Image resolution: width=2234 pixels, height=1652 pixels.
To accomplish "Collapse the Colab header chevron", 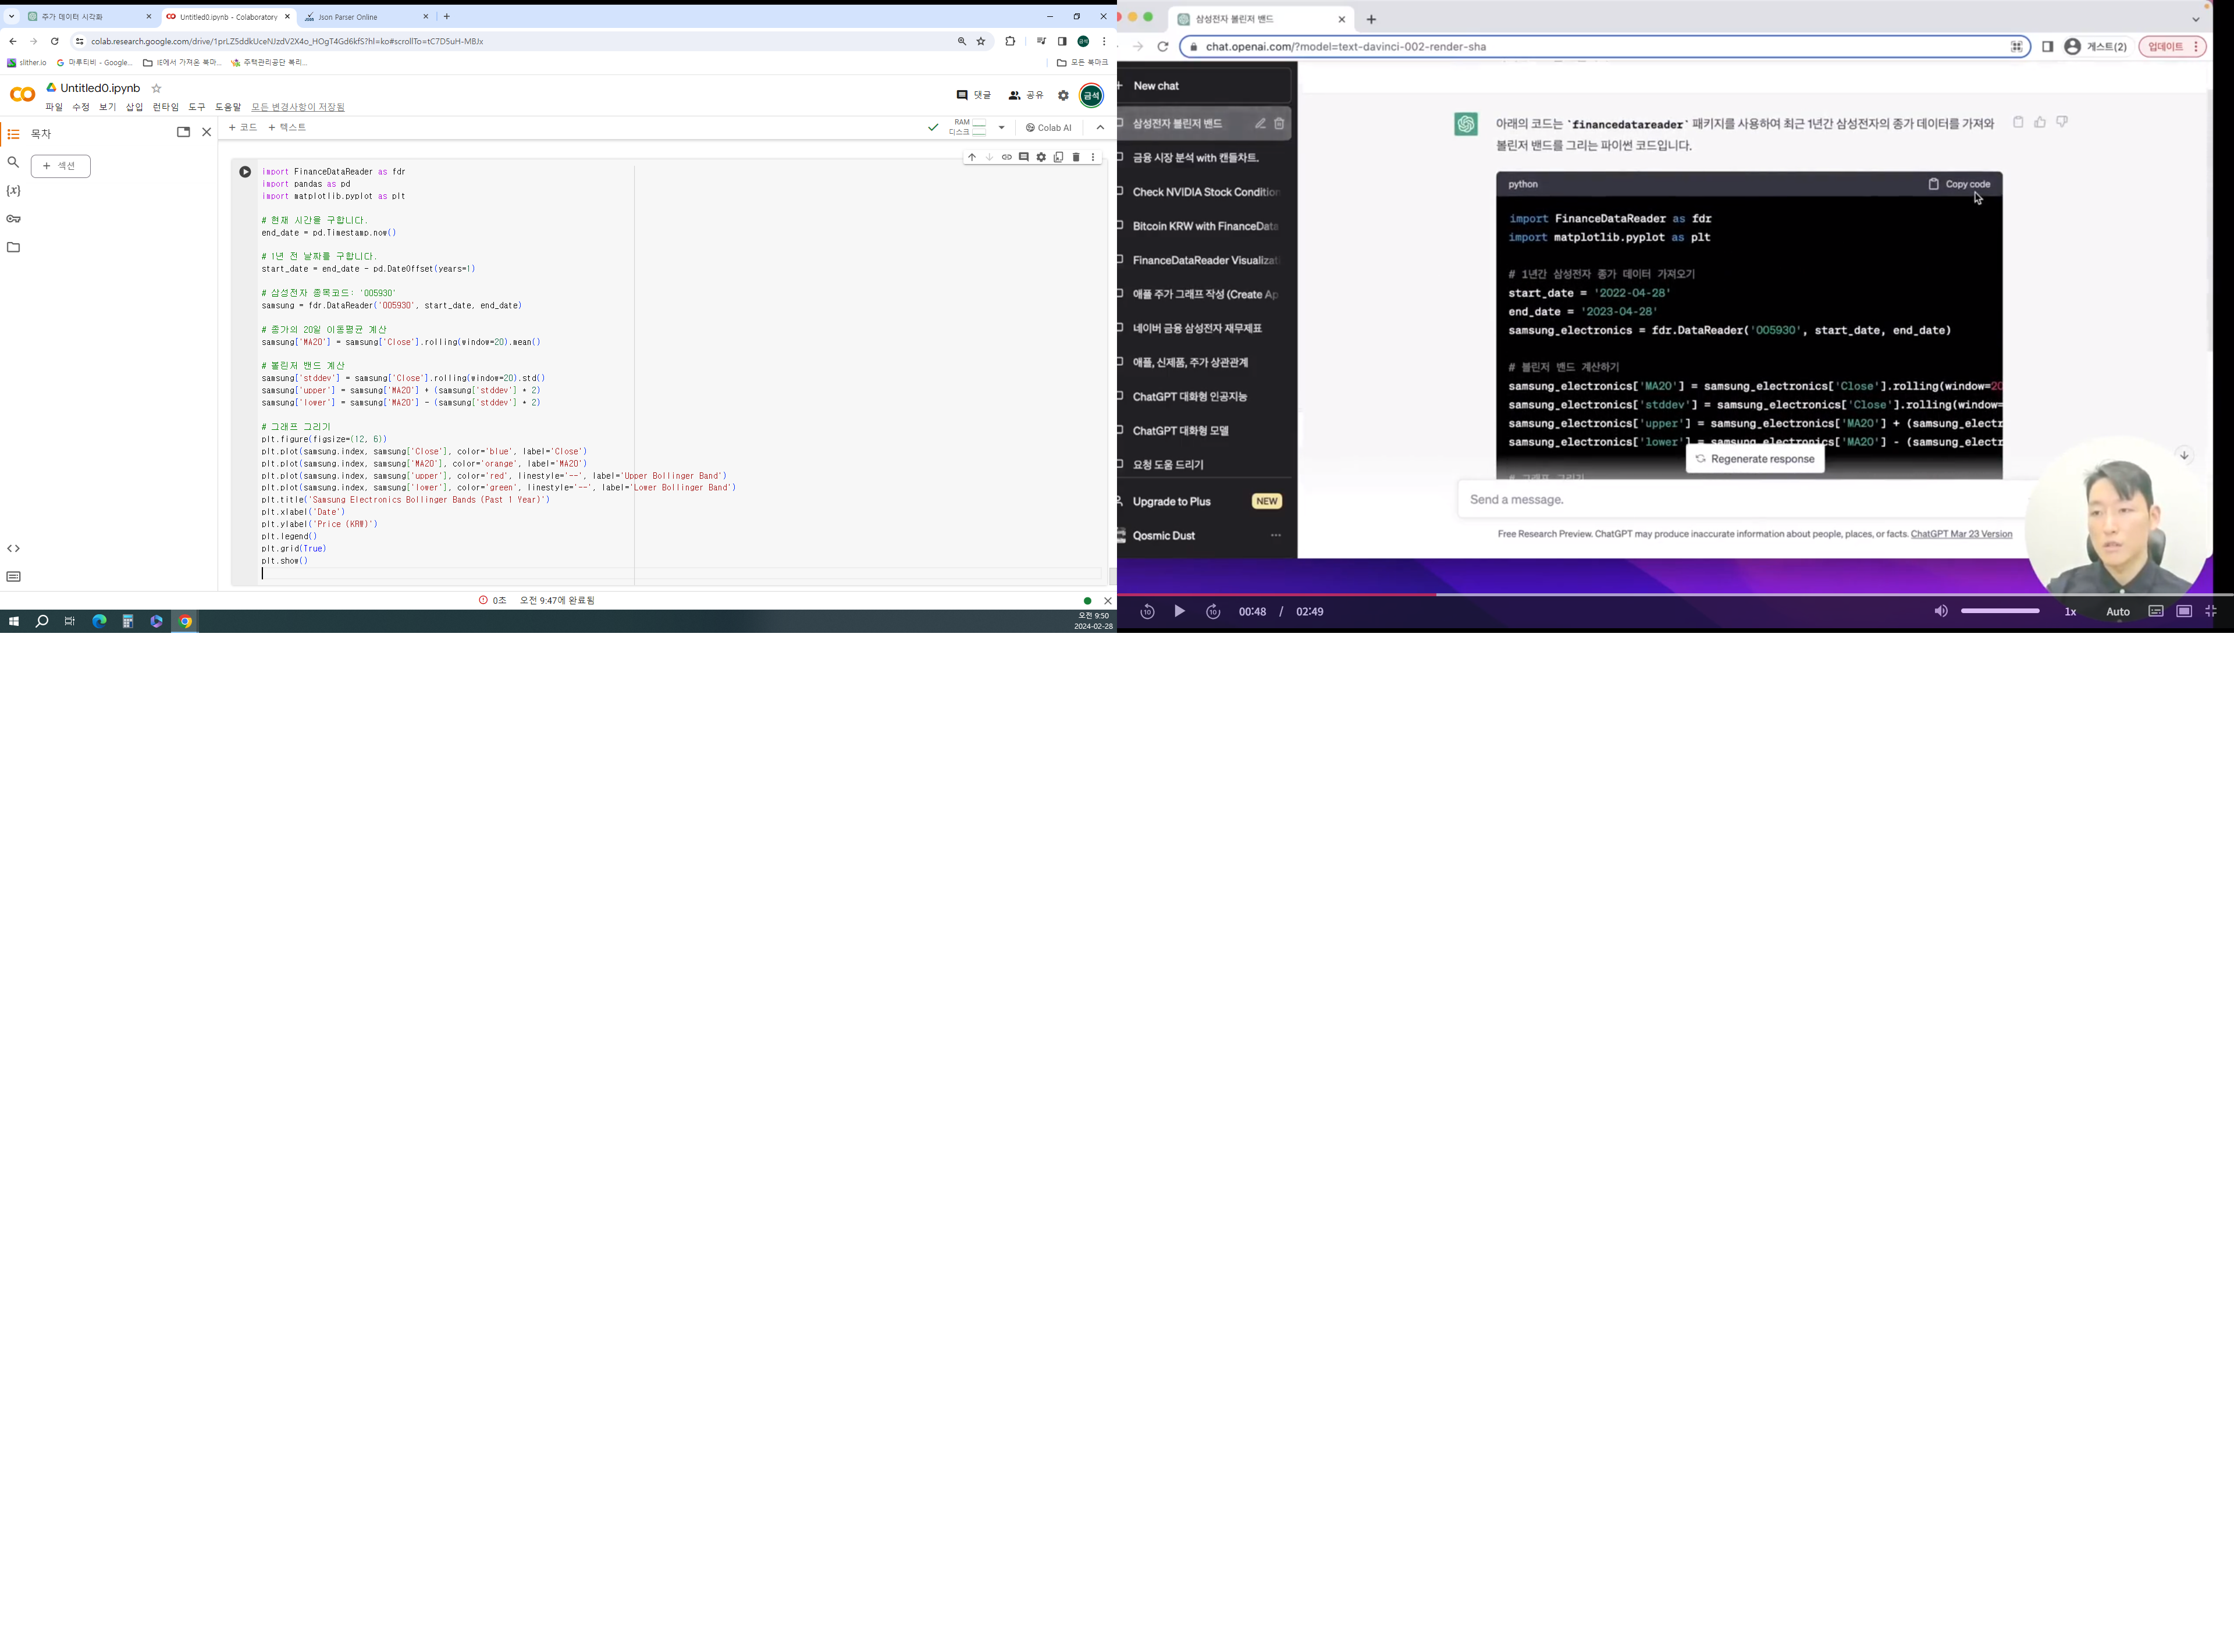I will click(x=1101, y=128).
